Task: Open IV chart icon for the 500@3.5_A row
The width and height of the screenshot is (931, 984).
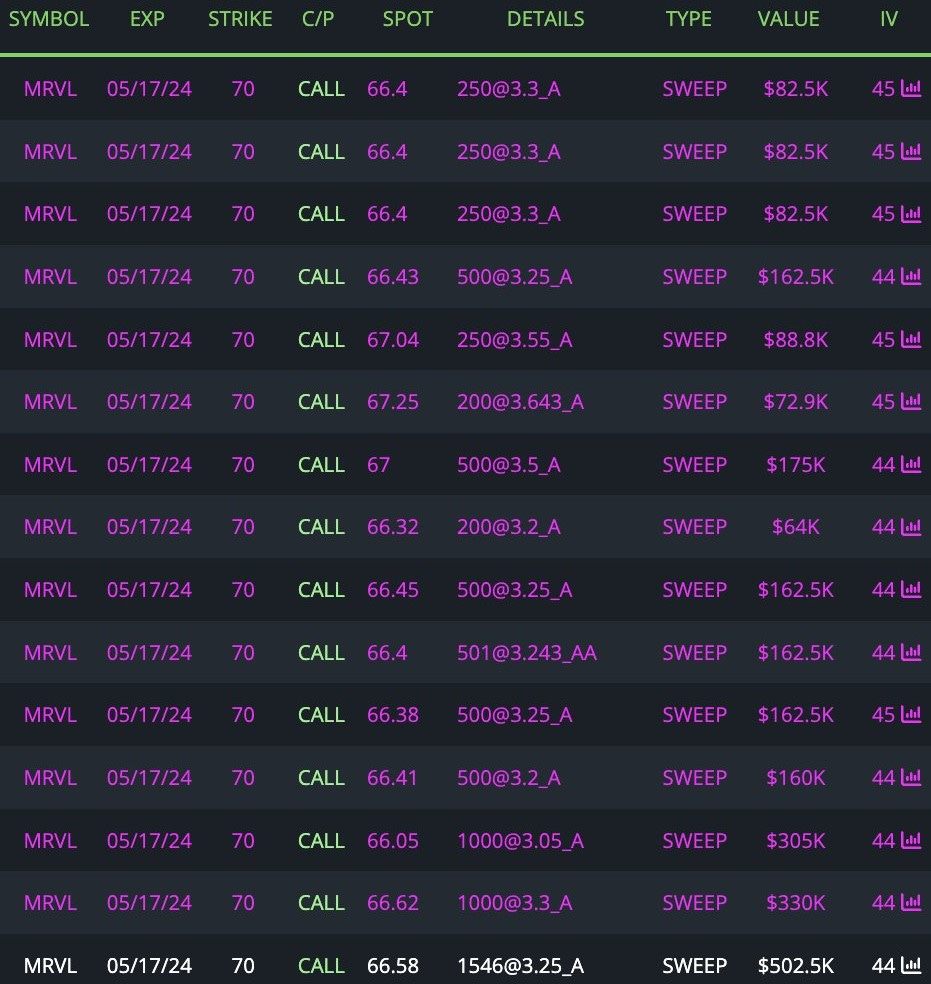Action: pos(911,464)
